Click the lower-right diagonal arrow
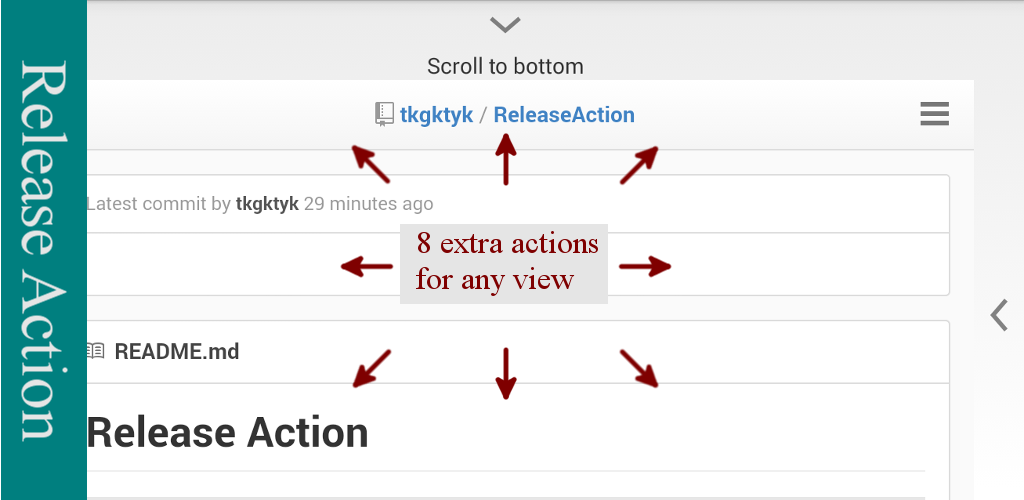1024x500 pixels. (639, 367)
